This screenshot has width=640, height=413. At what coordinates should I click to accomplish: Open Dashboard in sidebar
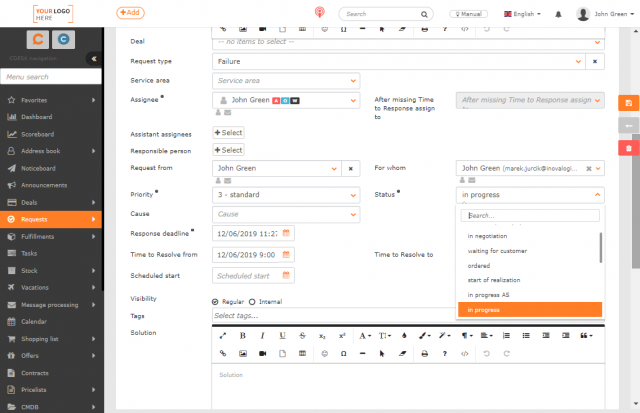point(37,117)
